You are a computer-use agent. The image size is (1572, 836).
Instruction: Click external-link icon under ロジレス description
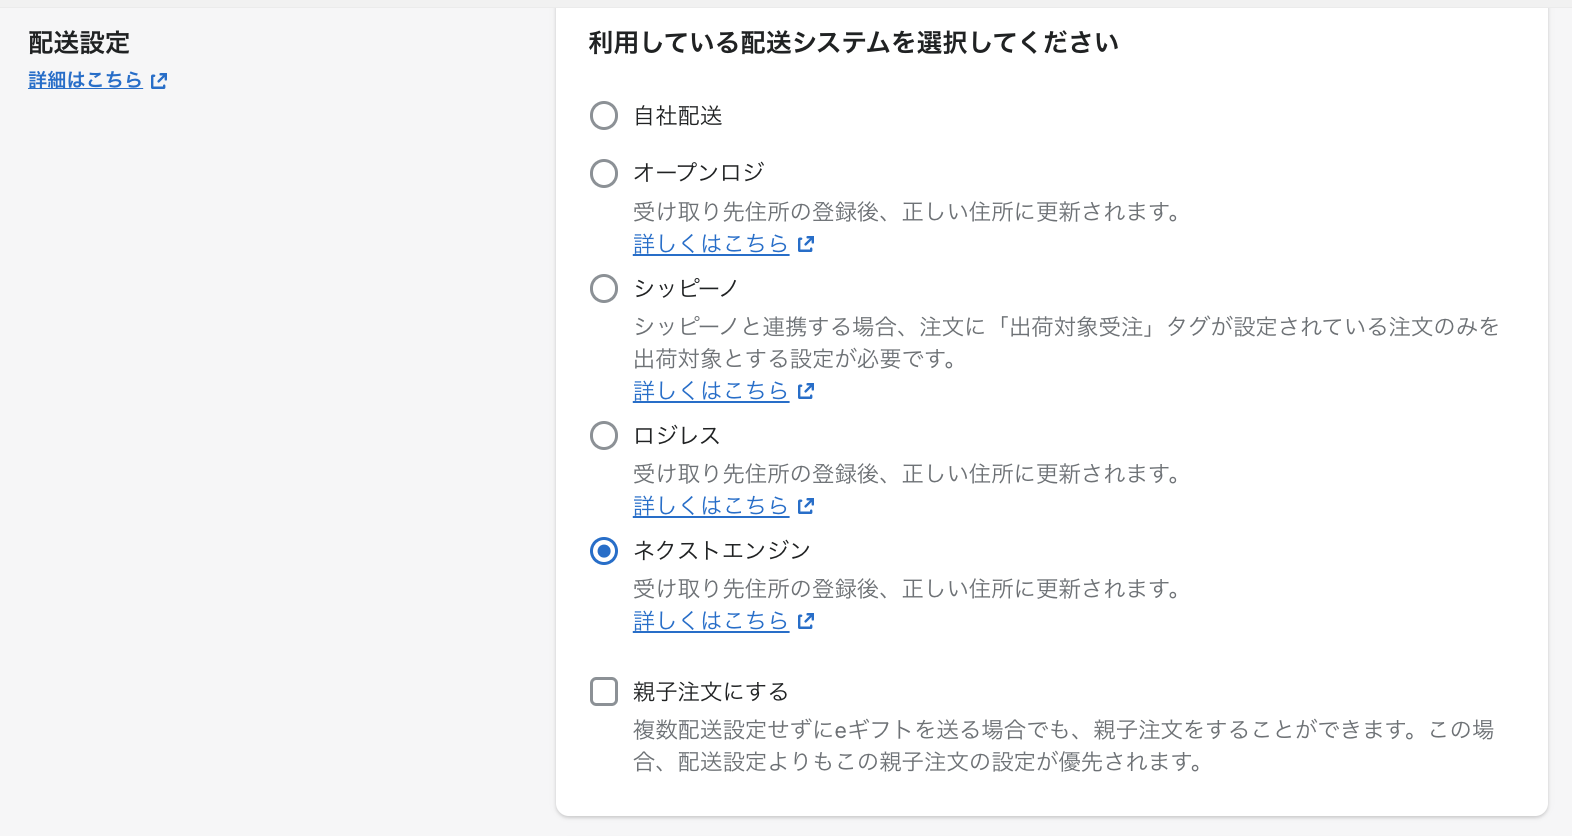(806, 506)
